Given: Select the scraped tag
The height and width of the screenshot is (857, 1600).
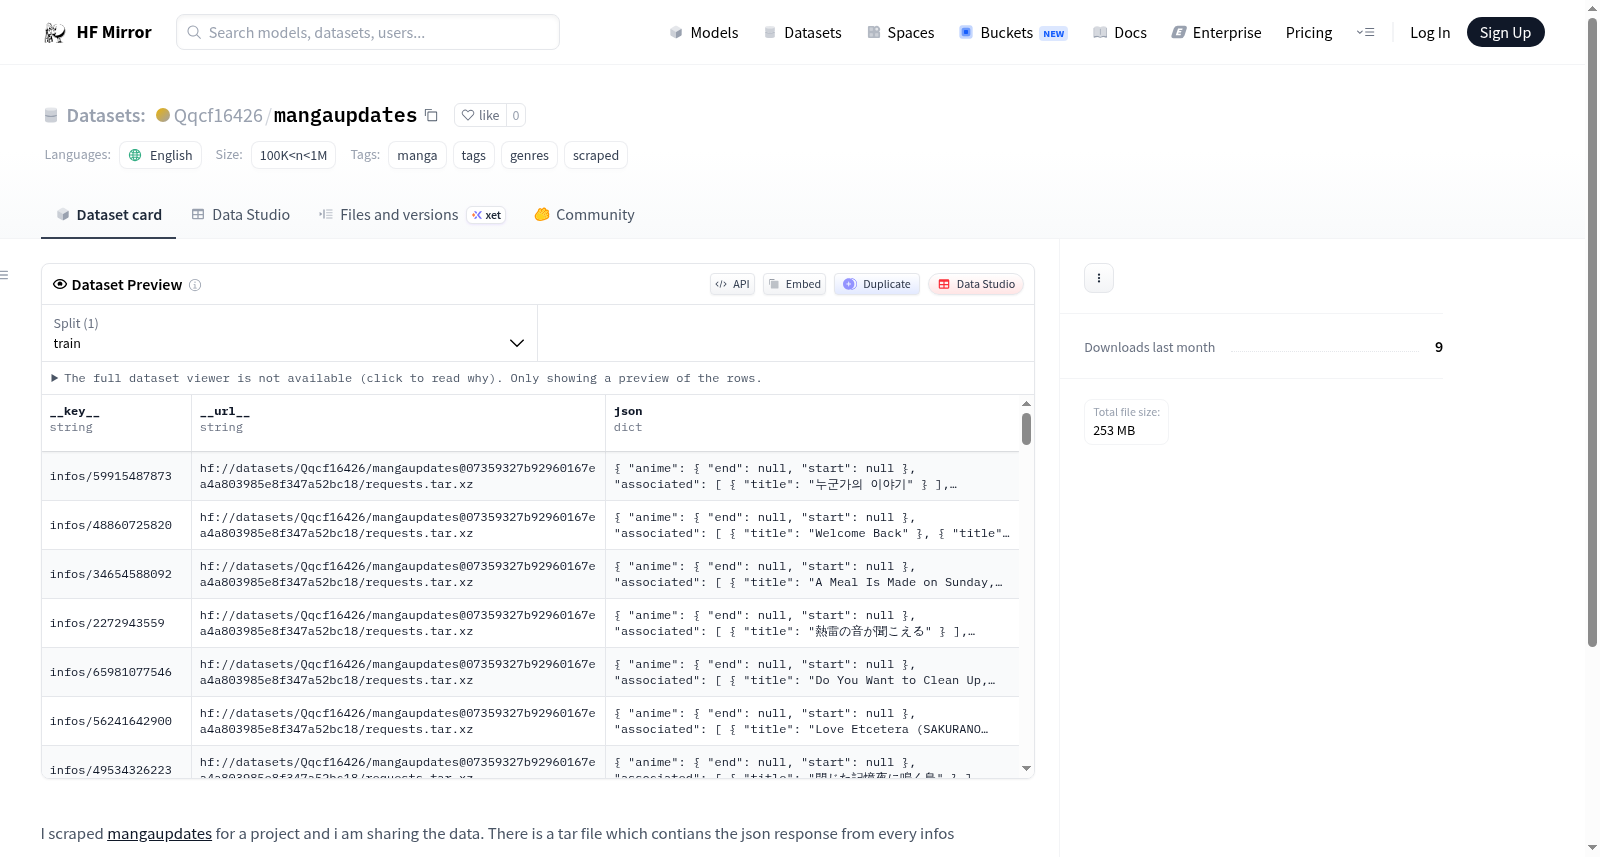Looking at the screenshot, I should coord(596,155).
